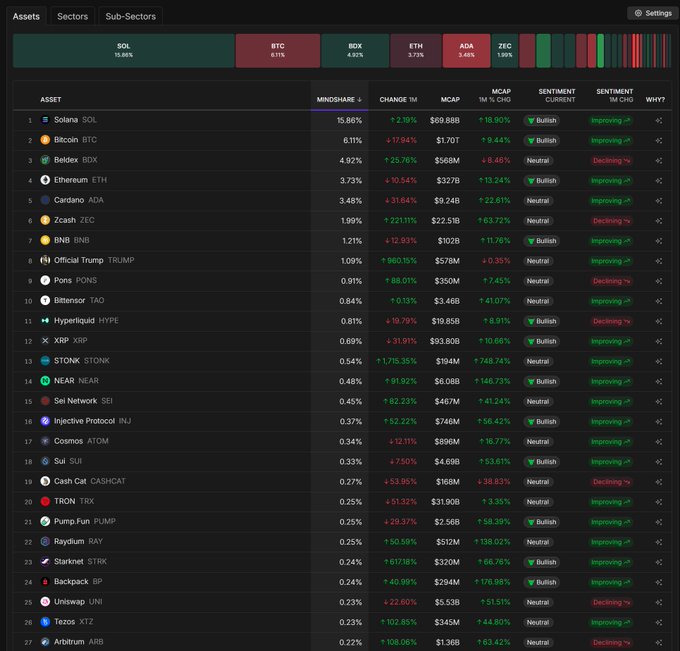
Task: Click the Zcash coin icon
Action: [45, 220]
